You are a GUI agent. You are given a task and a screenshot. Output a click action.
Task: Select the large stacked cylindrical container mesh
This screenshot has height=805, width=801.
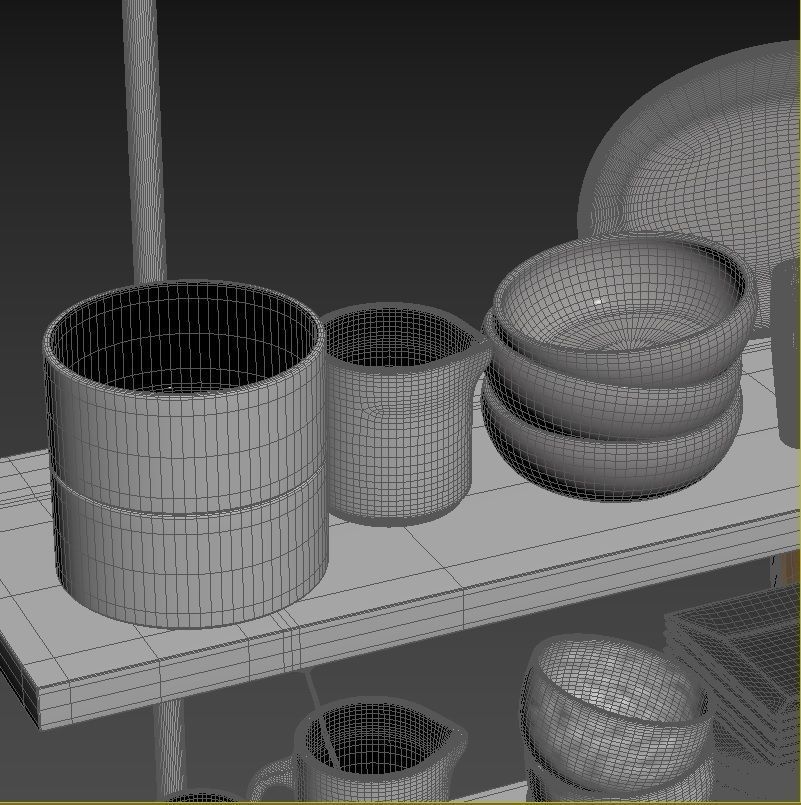click(x=186, y=454)
